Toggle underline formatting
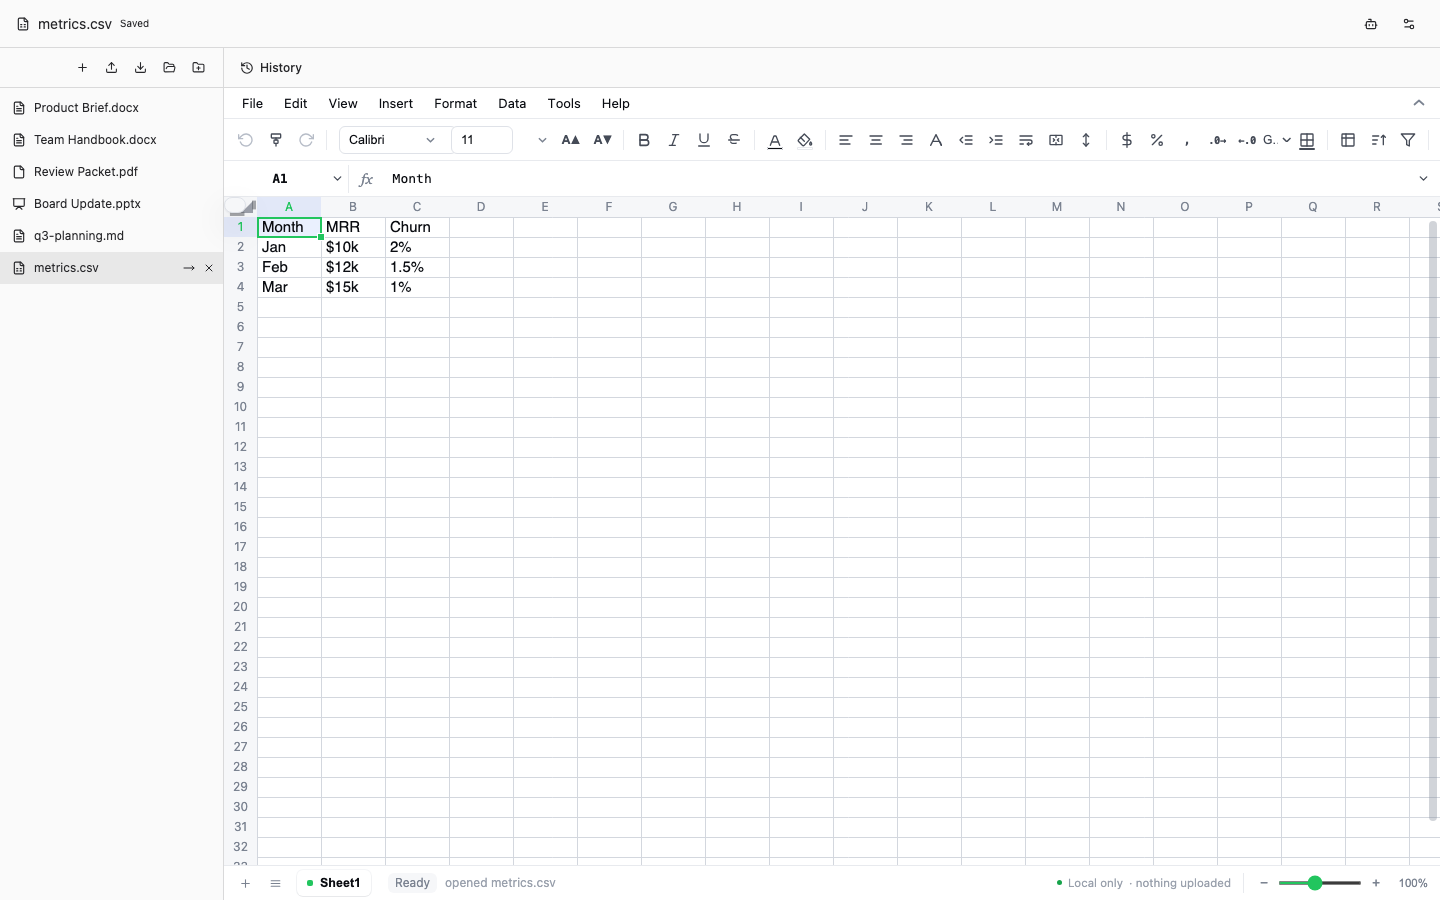 704,140
